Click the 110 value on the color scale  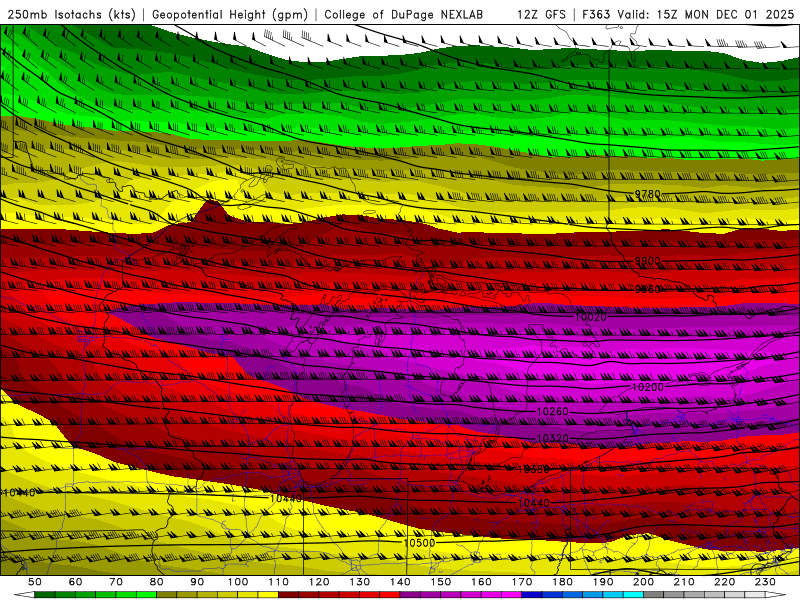(x=279, y=582)
